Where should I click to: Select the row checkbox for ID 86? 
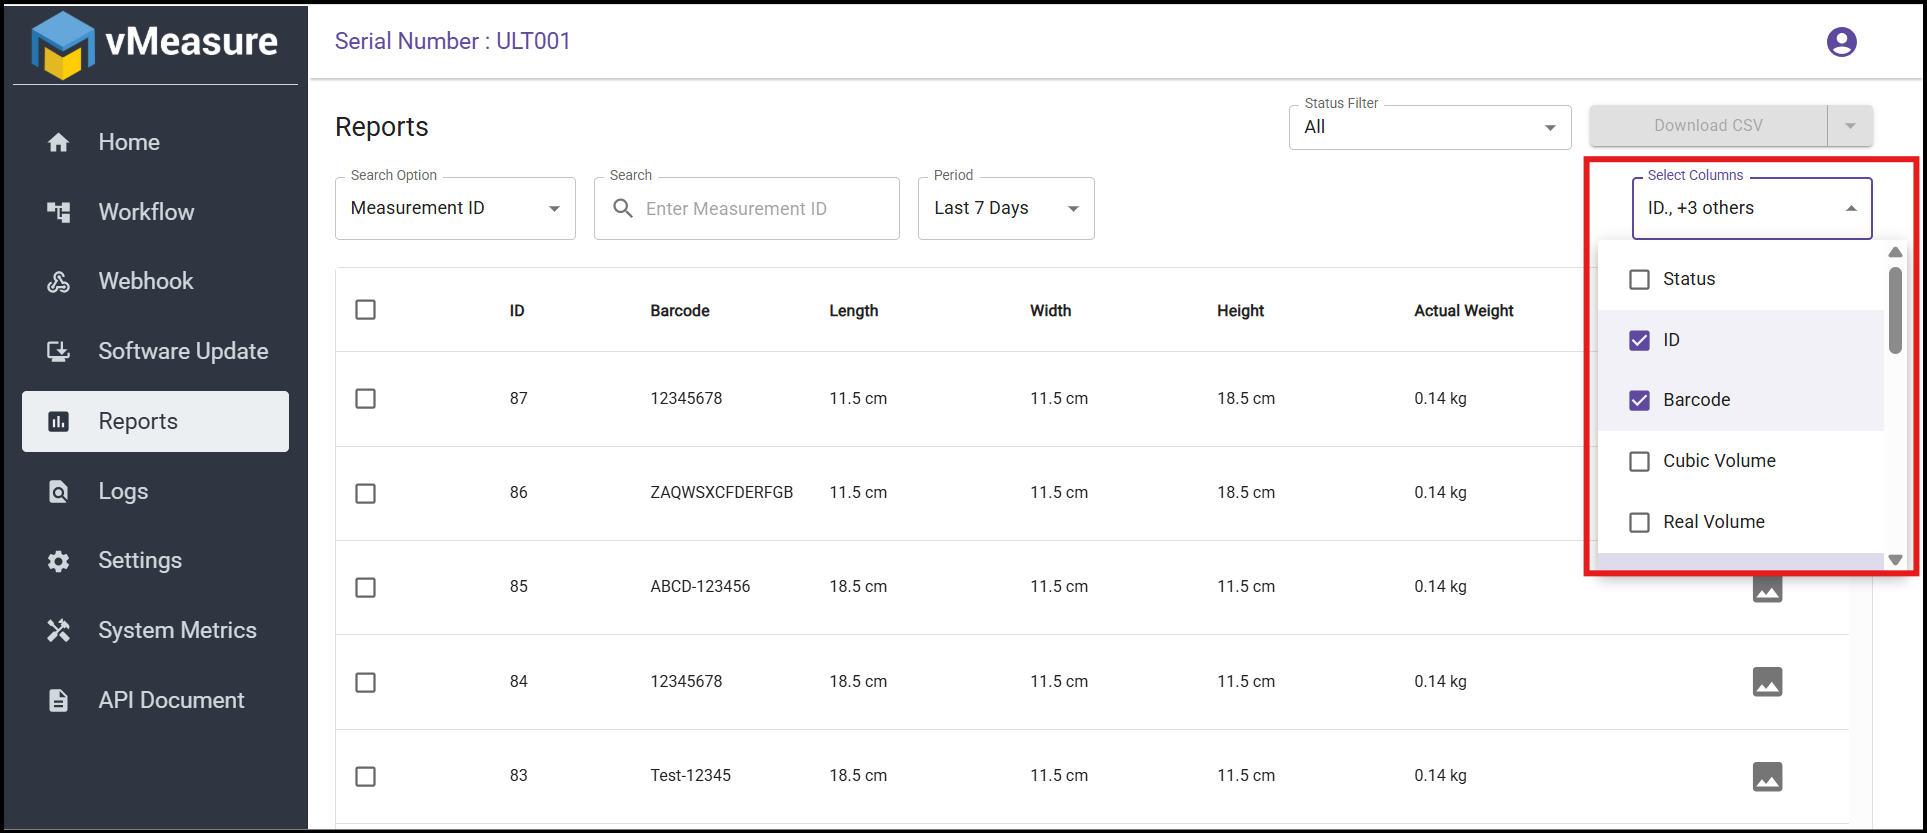click(366, 493)
